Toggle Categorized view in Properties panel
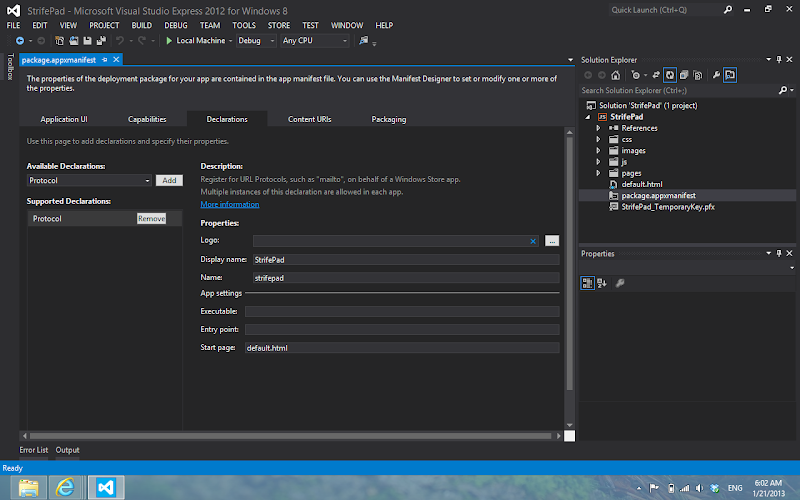This screenshot has width=800, height=500. (x=587, y=283)
